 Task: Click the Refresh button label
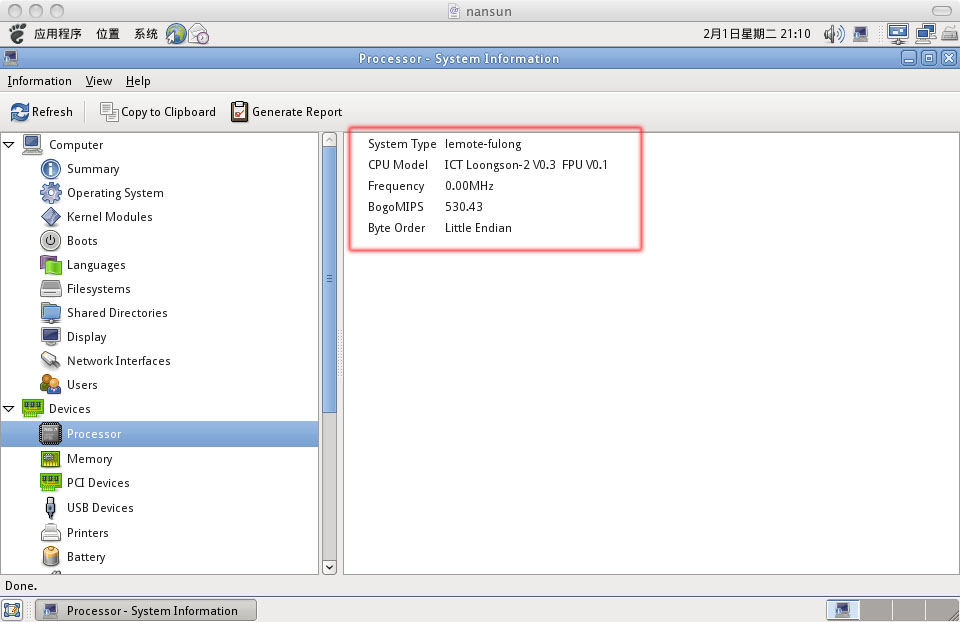(x=52, y=112)
